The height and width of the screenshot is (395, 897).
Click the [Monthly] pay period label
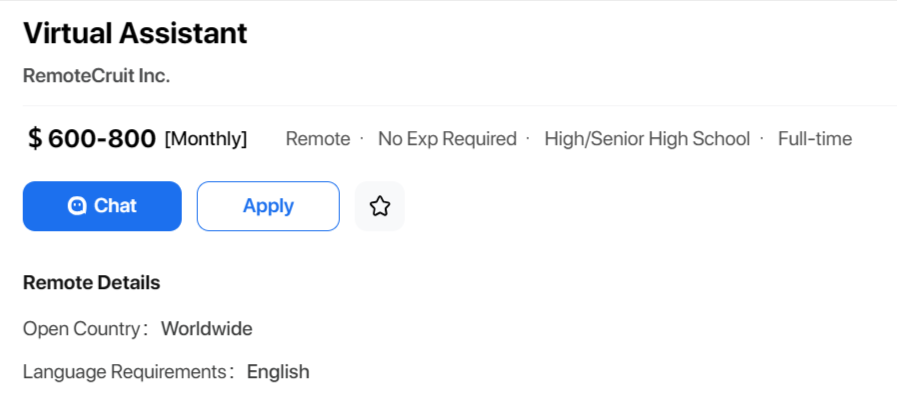(x=206, y=139)
